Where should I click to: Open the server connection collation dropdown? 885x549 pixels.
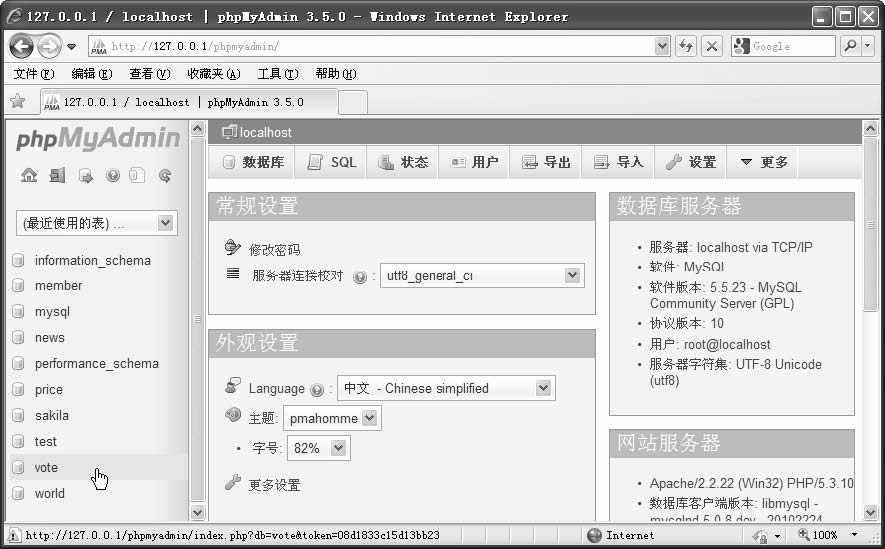pos(482,275)
